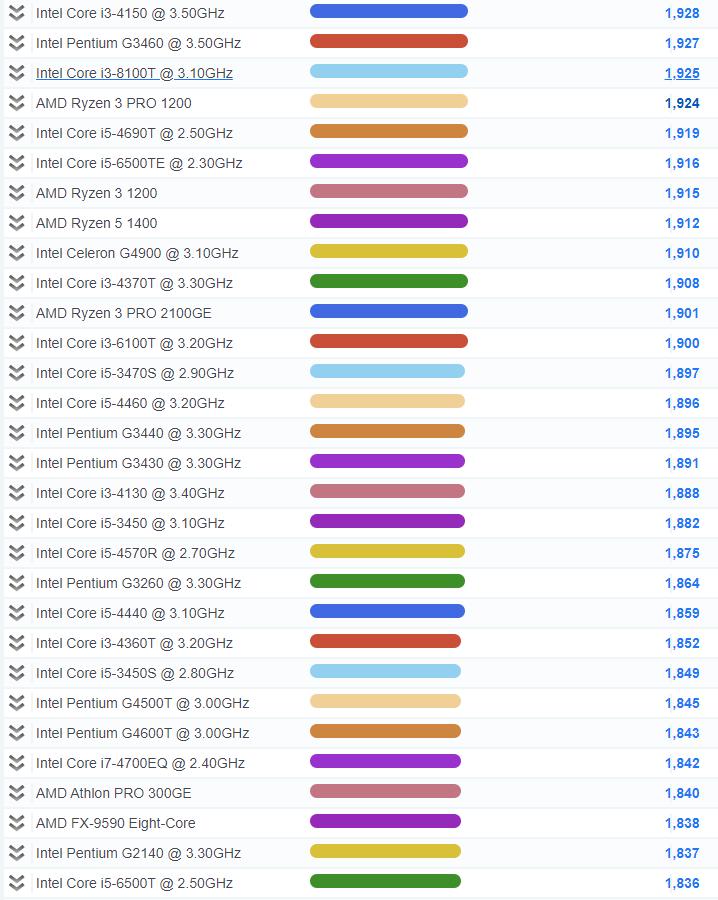Image resolution: width=718 pixels, height=900 pixels.
Task: Open Intel Core i5-3450S @ 2.80GHz link
Action: (135, 673)
